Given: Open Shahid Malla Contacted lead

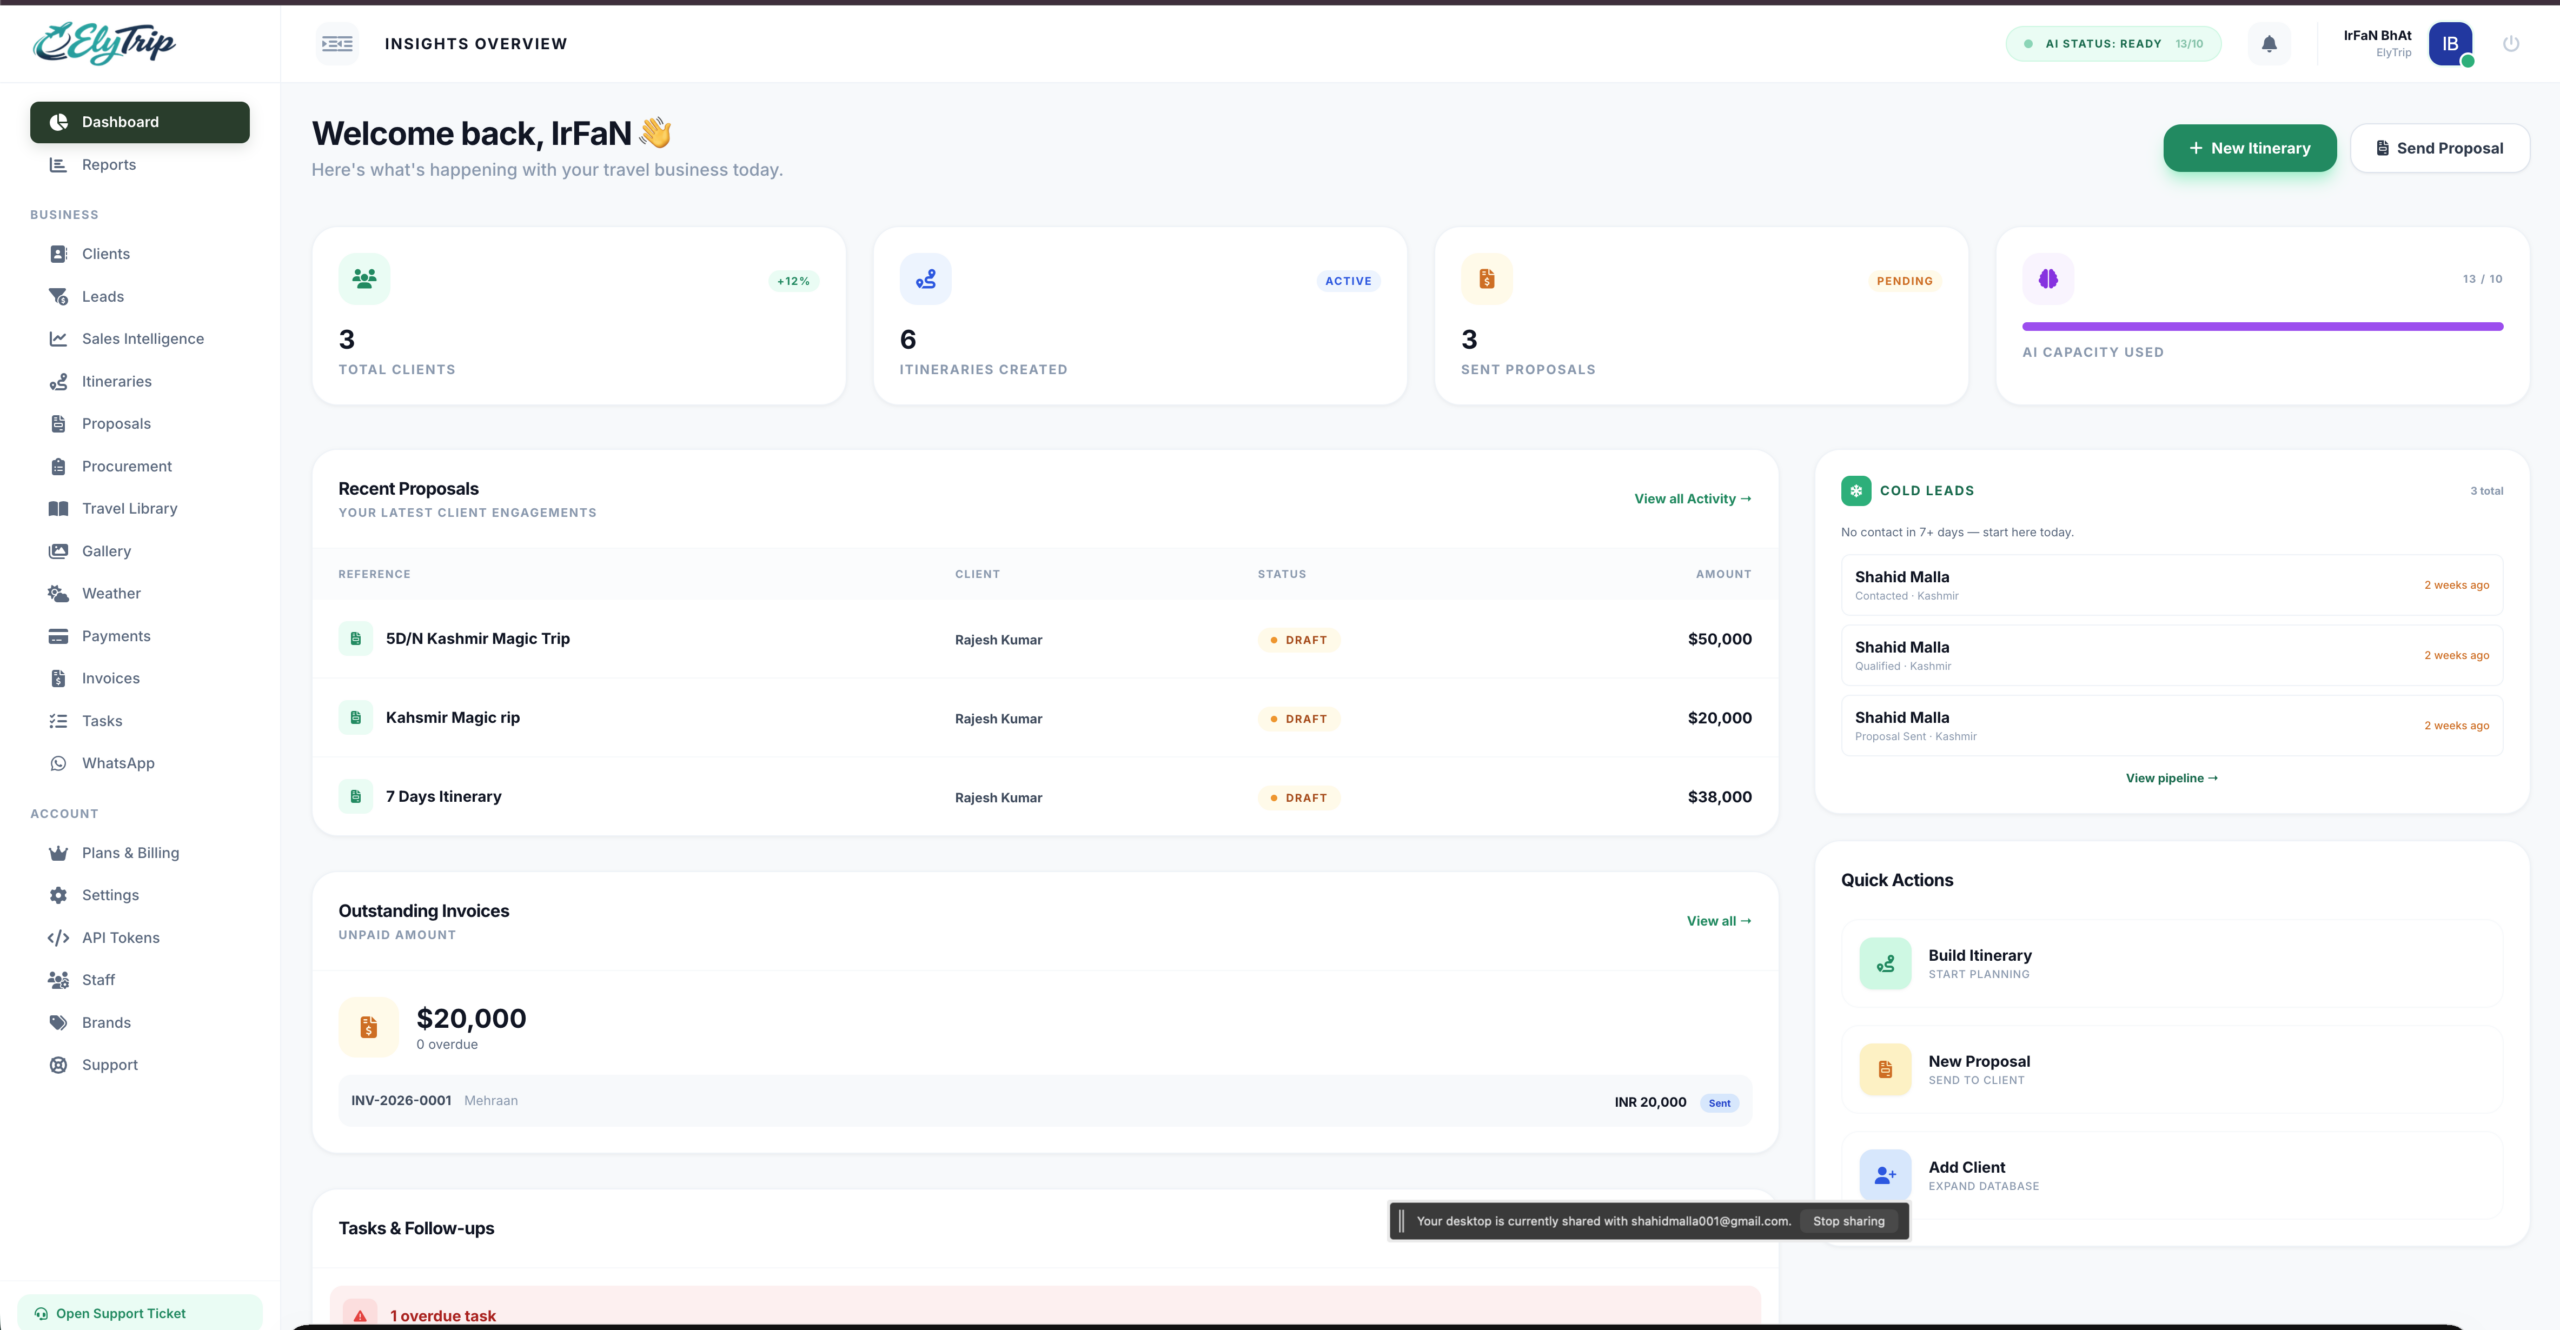Looking at the screenshot, I should (2172, 585).
